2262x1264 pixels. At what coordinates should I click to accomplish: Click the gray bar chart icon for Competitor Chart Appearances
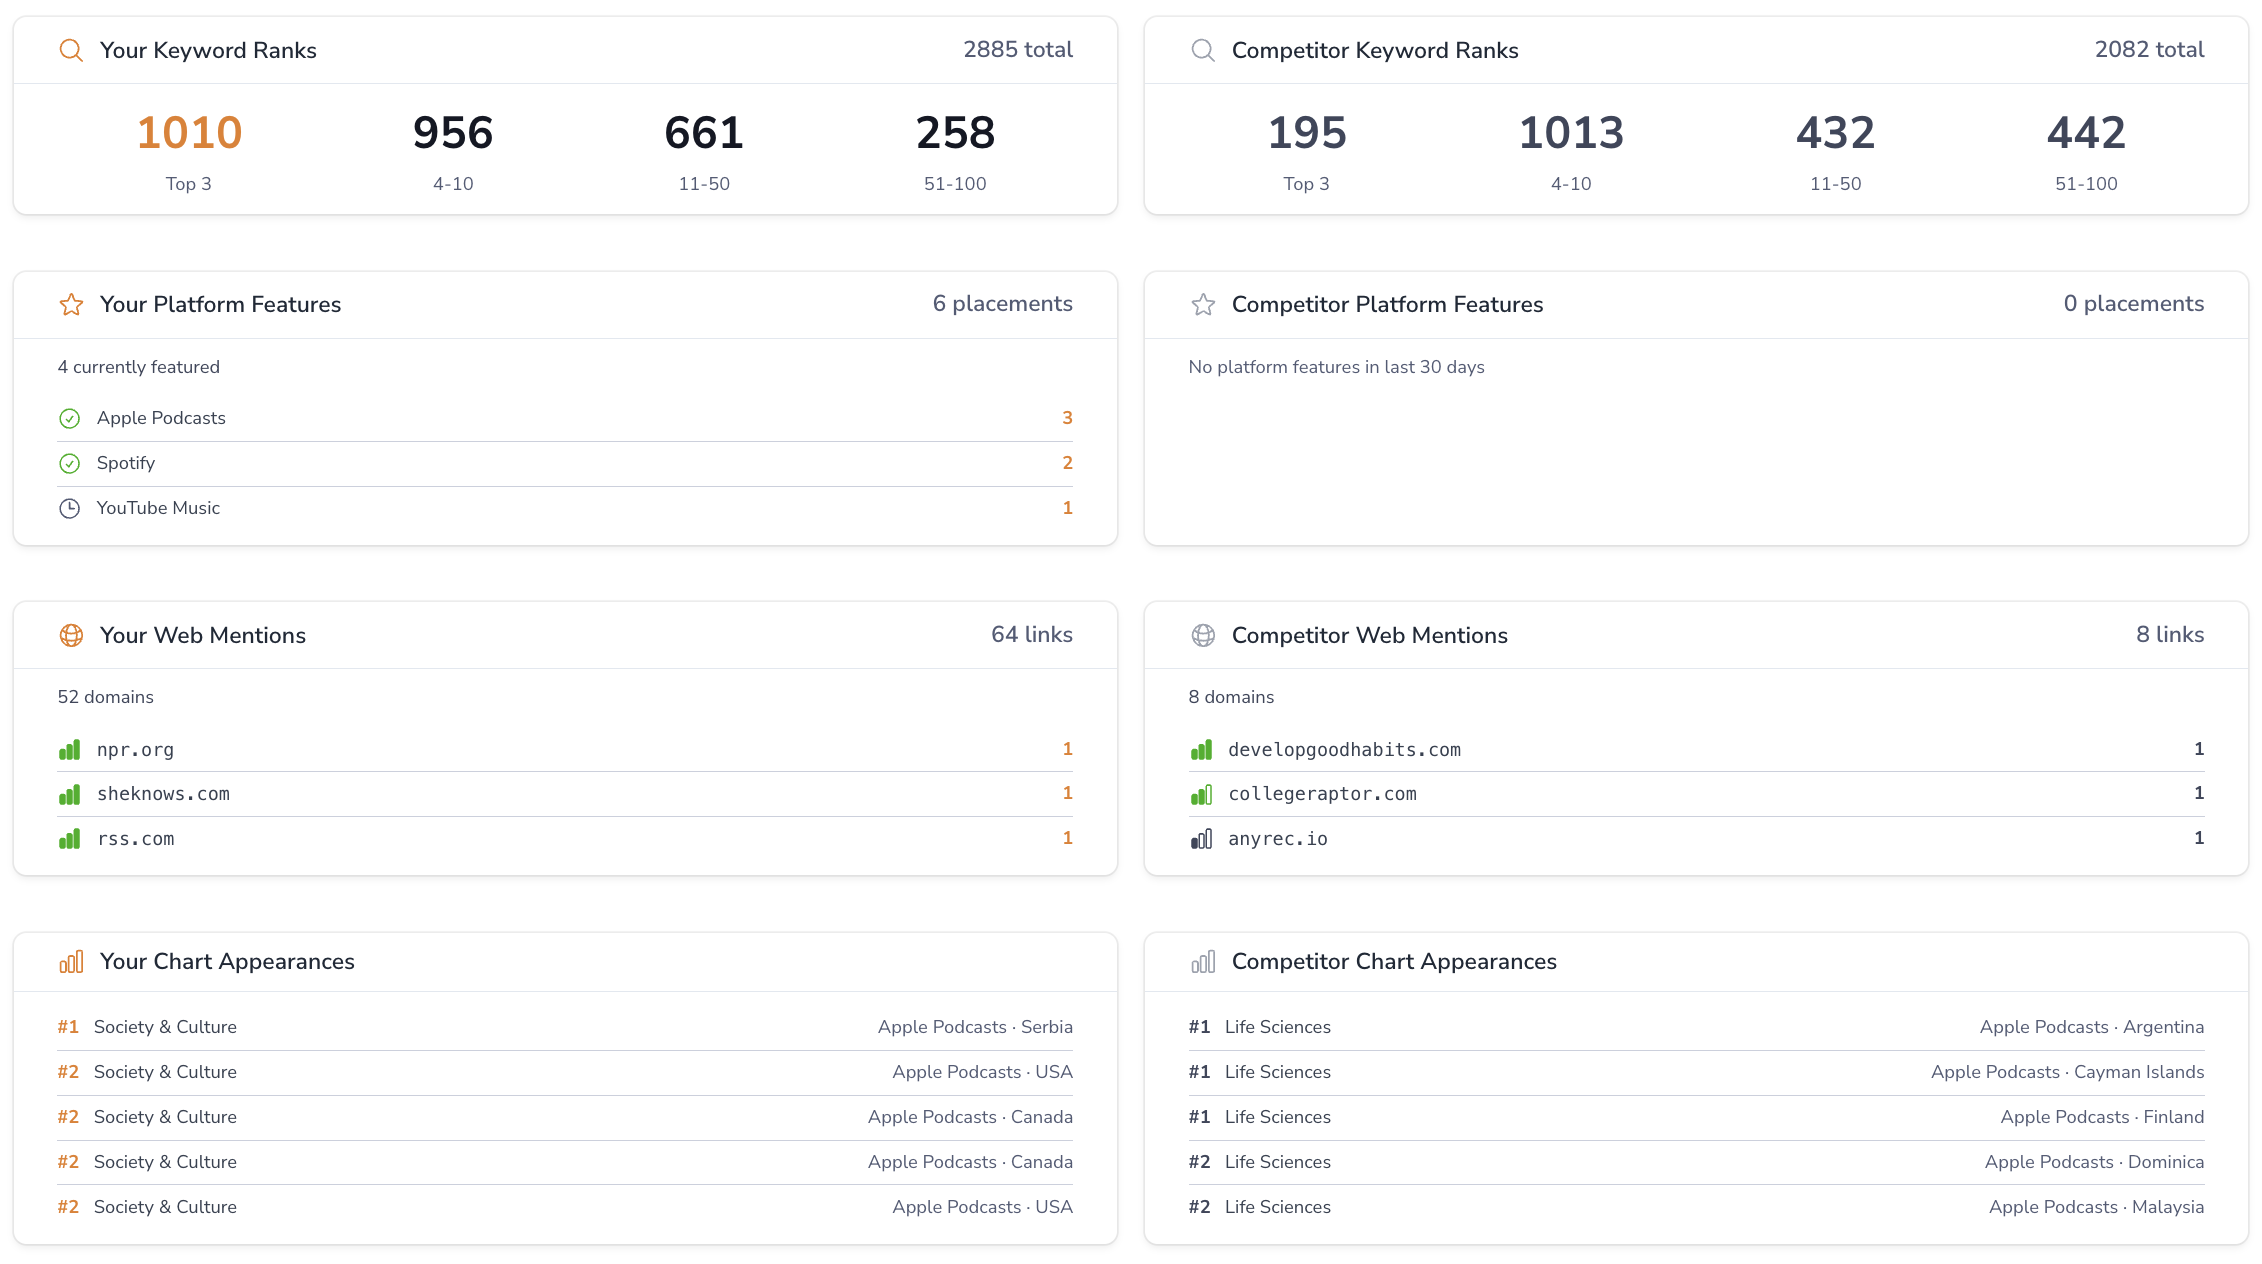(x=1203, y=962)
